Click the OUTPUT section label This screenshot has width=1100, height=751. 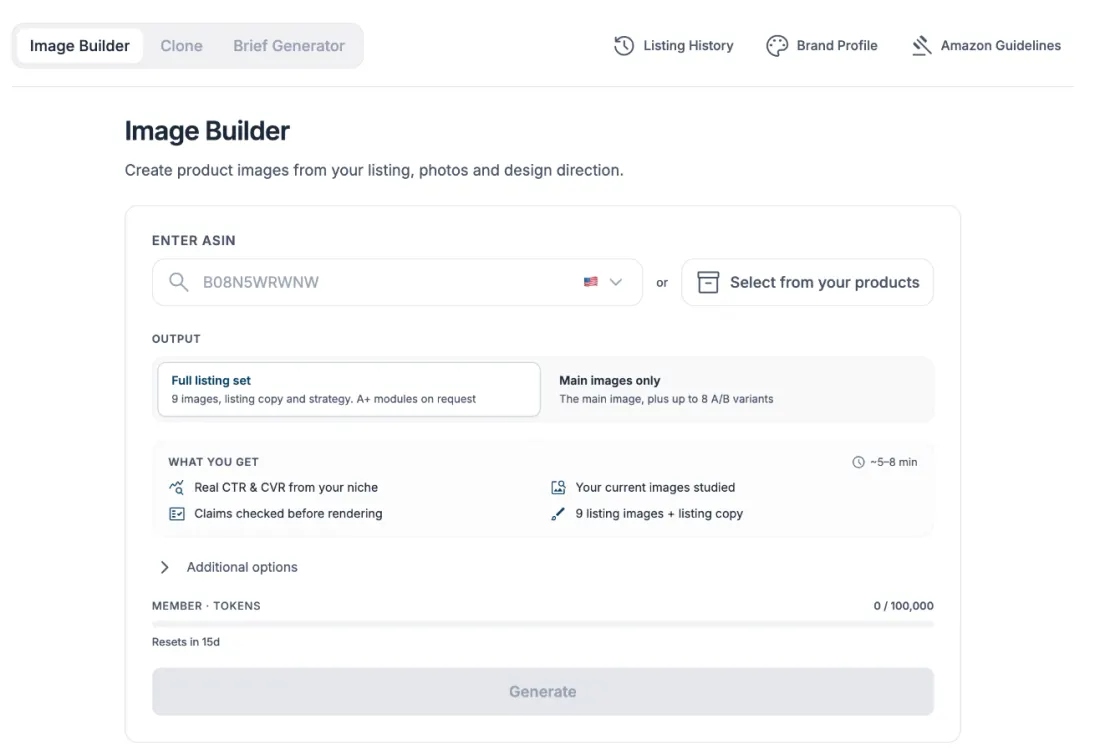(x=176, y=339)
